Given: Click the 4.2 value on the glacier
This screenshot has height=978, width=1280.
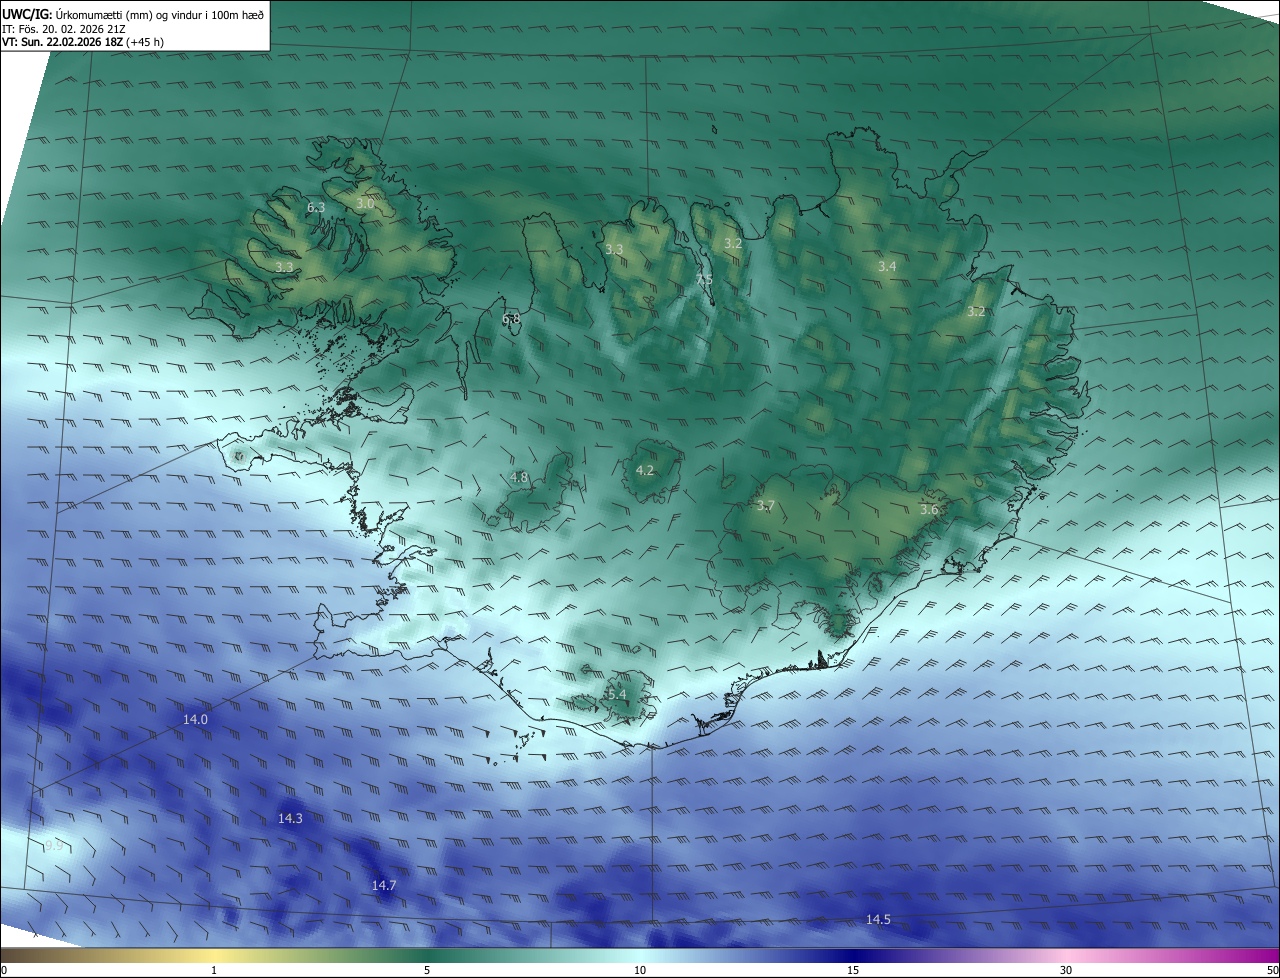Looking at the screenshot, I should pyautogui.click(x=645, y=470).
